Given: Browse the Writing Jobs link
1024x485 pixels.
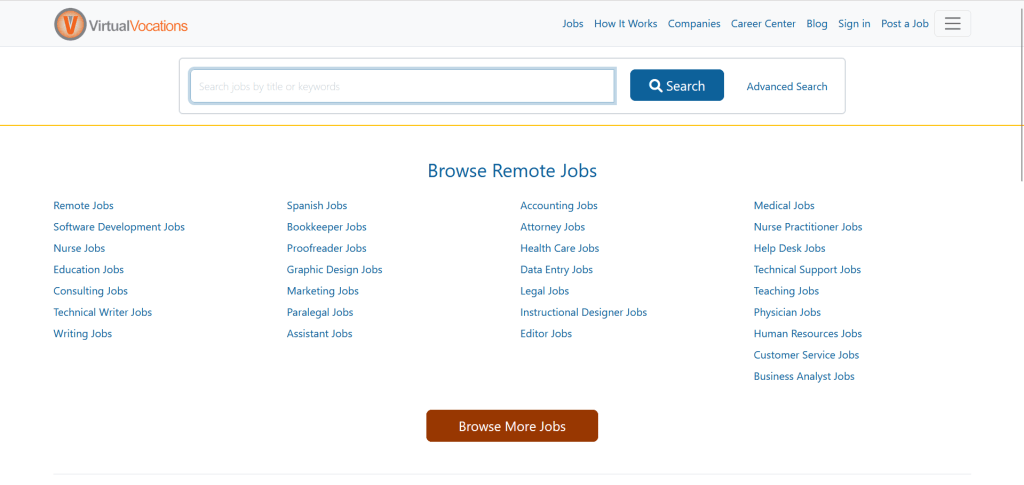Looking at the screenshot, I should (82, 334).
